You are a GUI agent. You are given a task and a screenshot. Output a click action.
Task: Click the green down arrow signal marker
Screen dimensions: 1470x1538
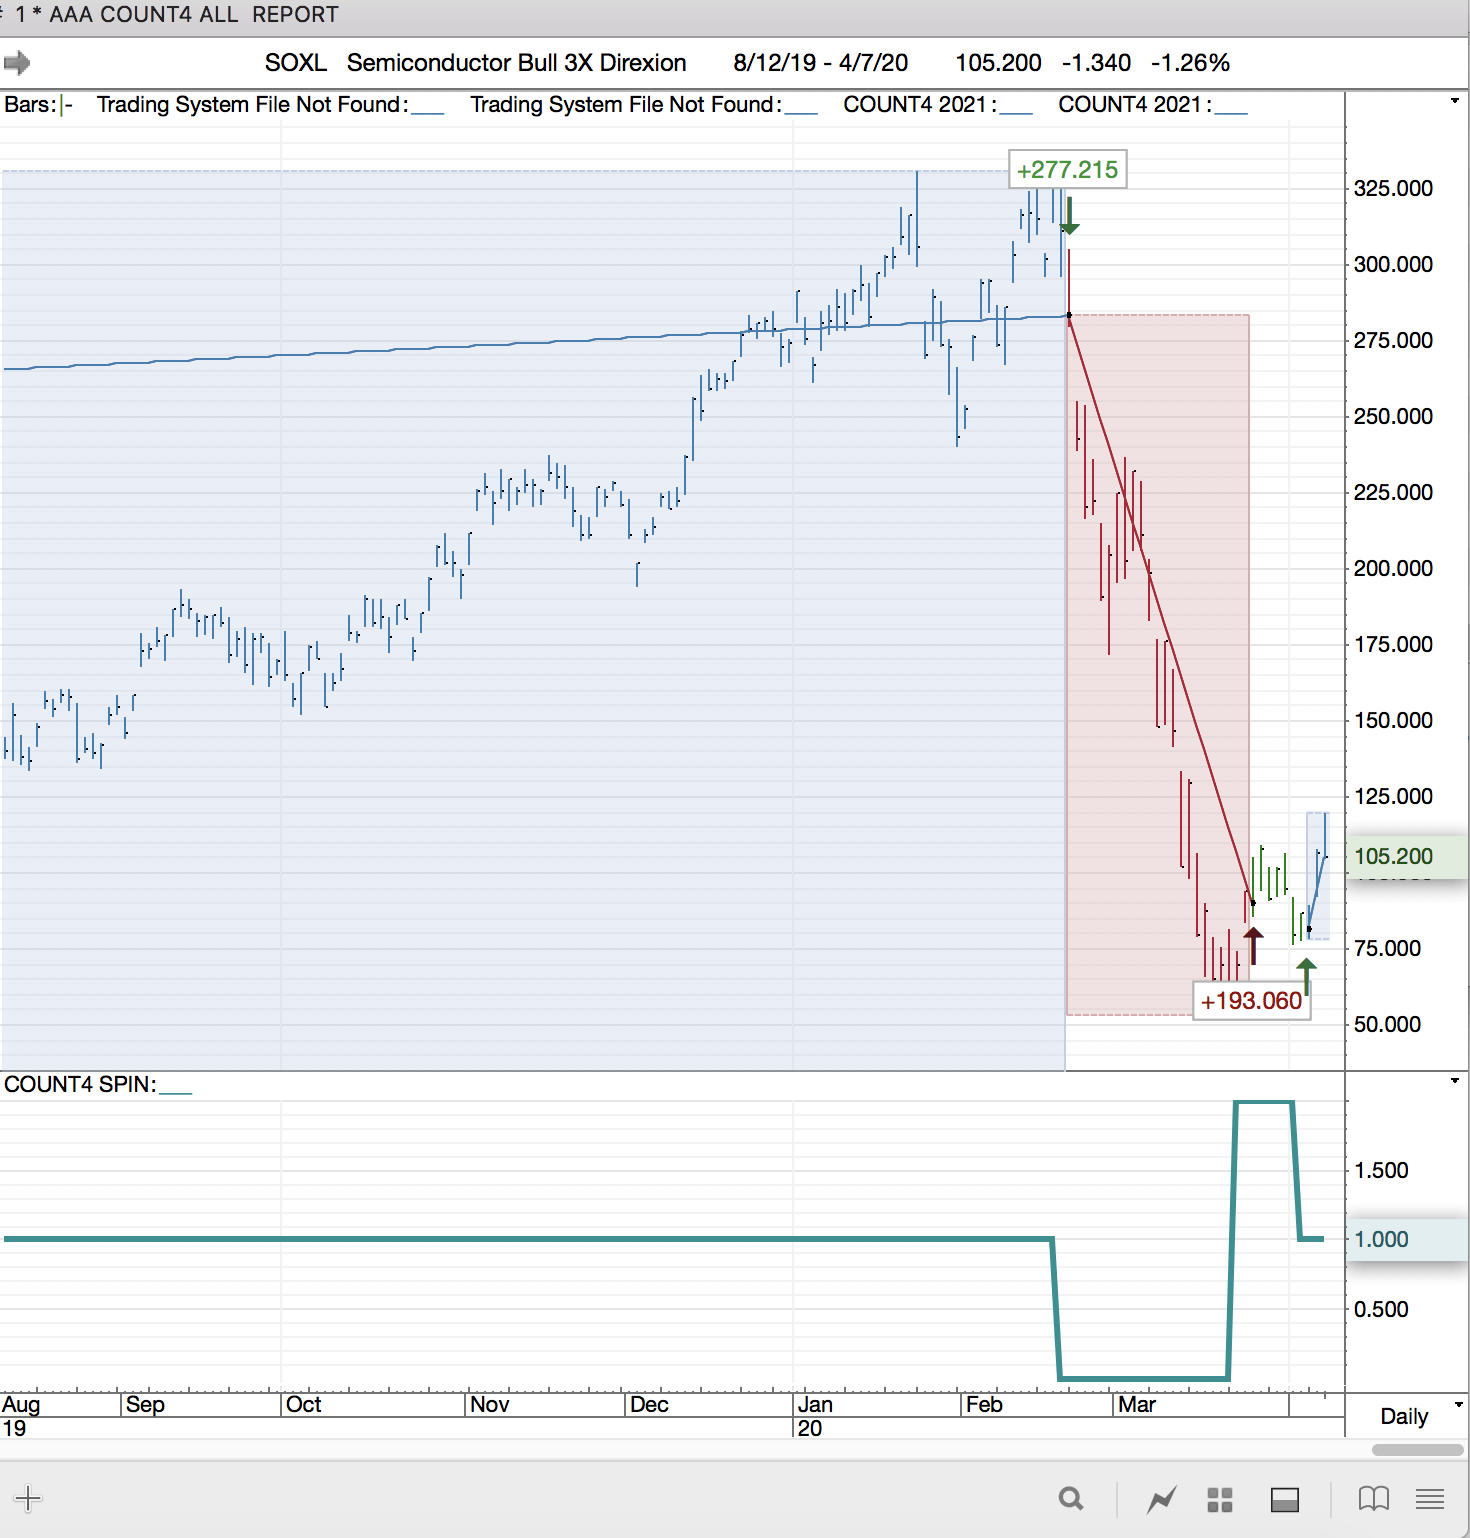(1070, 216)
